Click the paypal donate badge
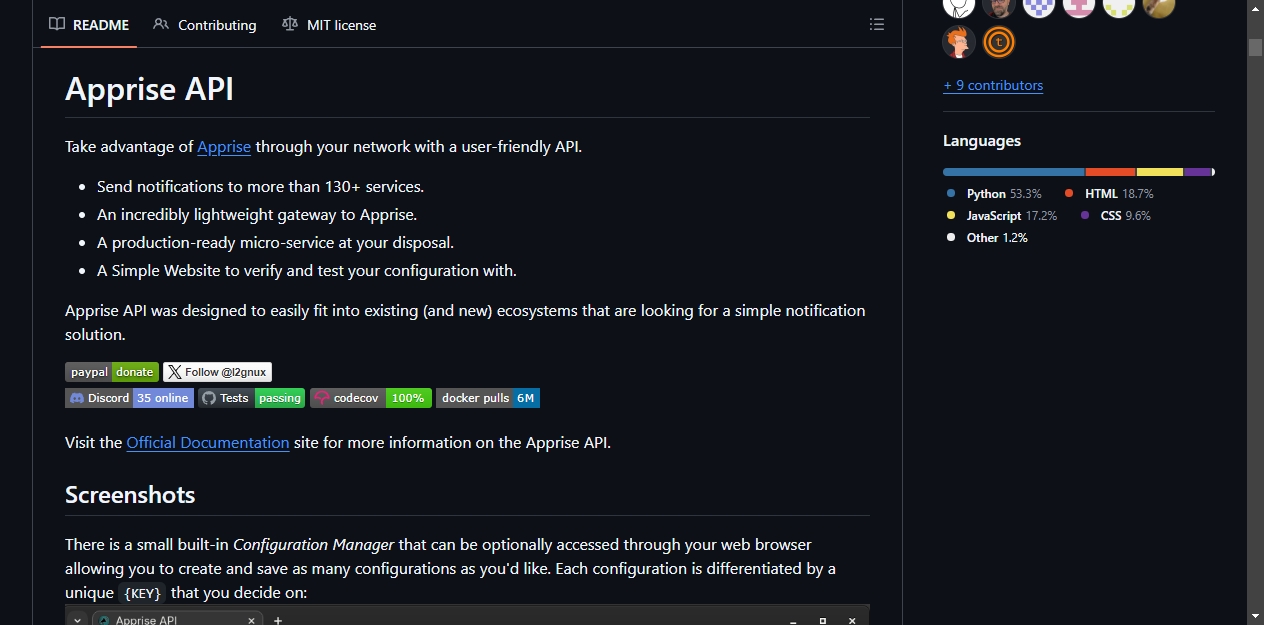This screenshot has height=625, width=1264. pos(112,372)
